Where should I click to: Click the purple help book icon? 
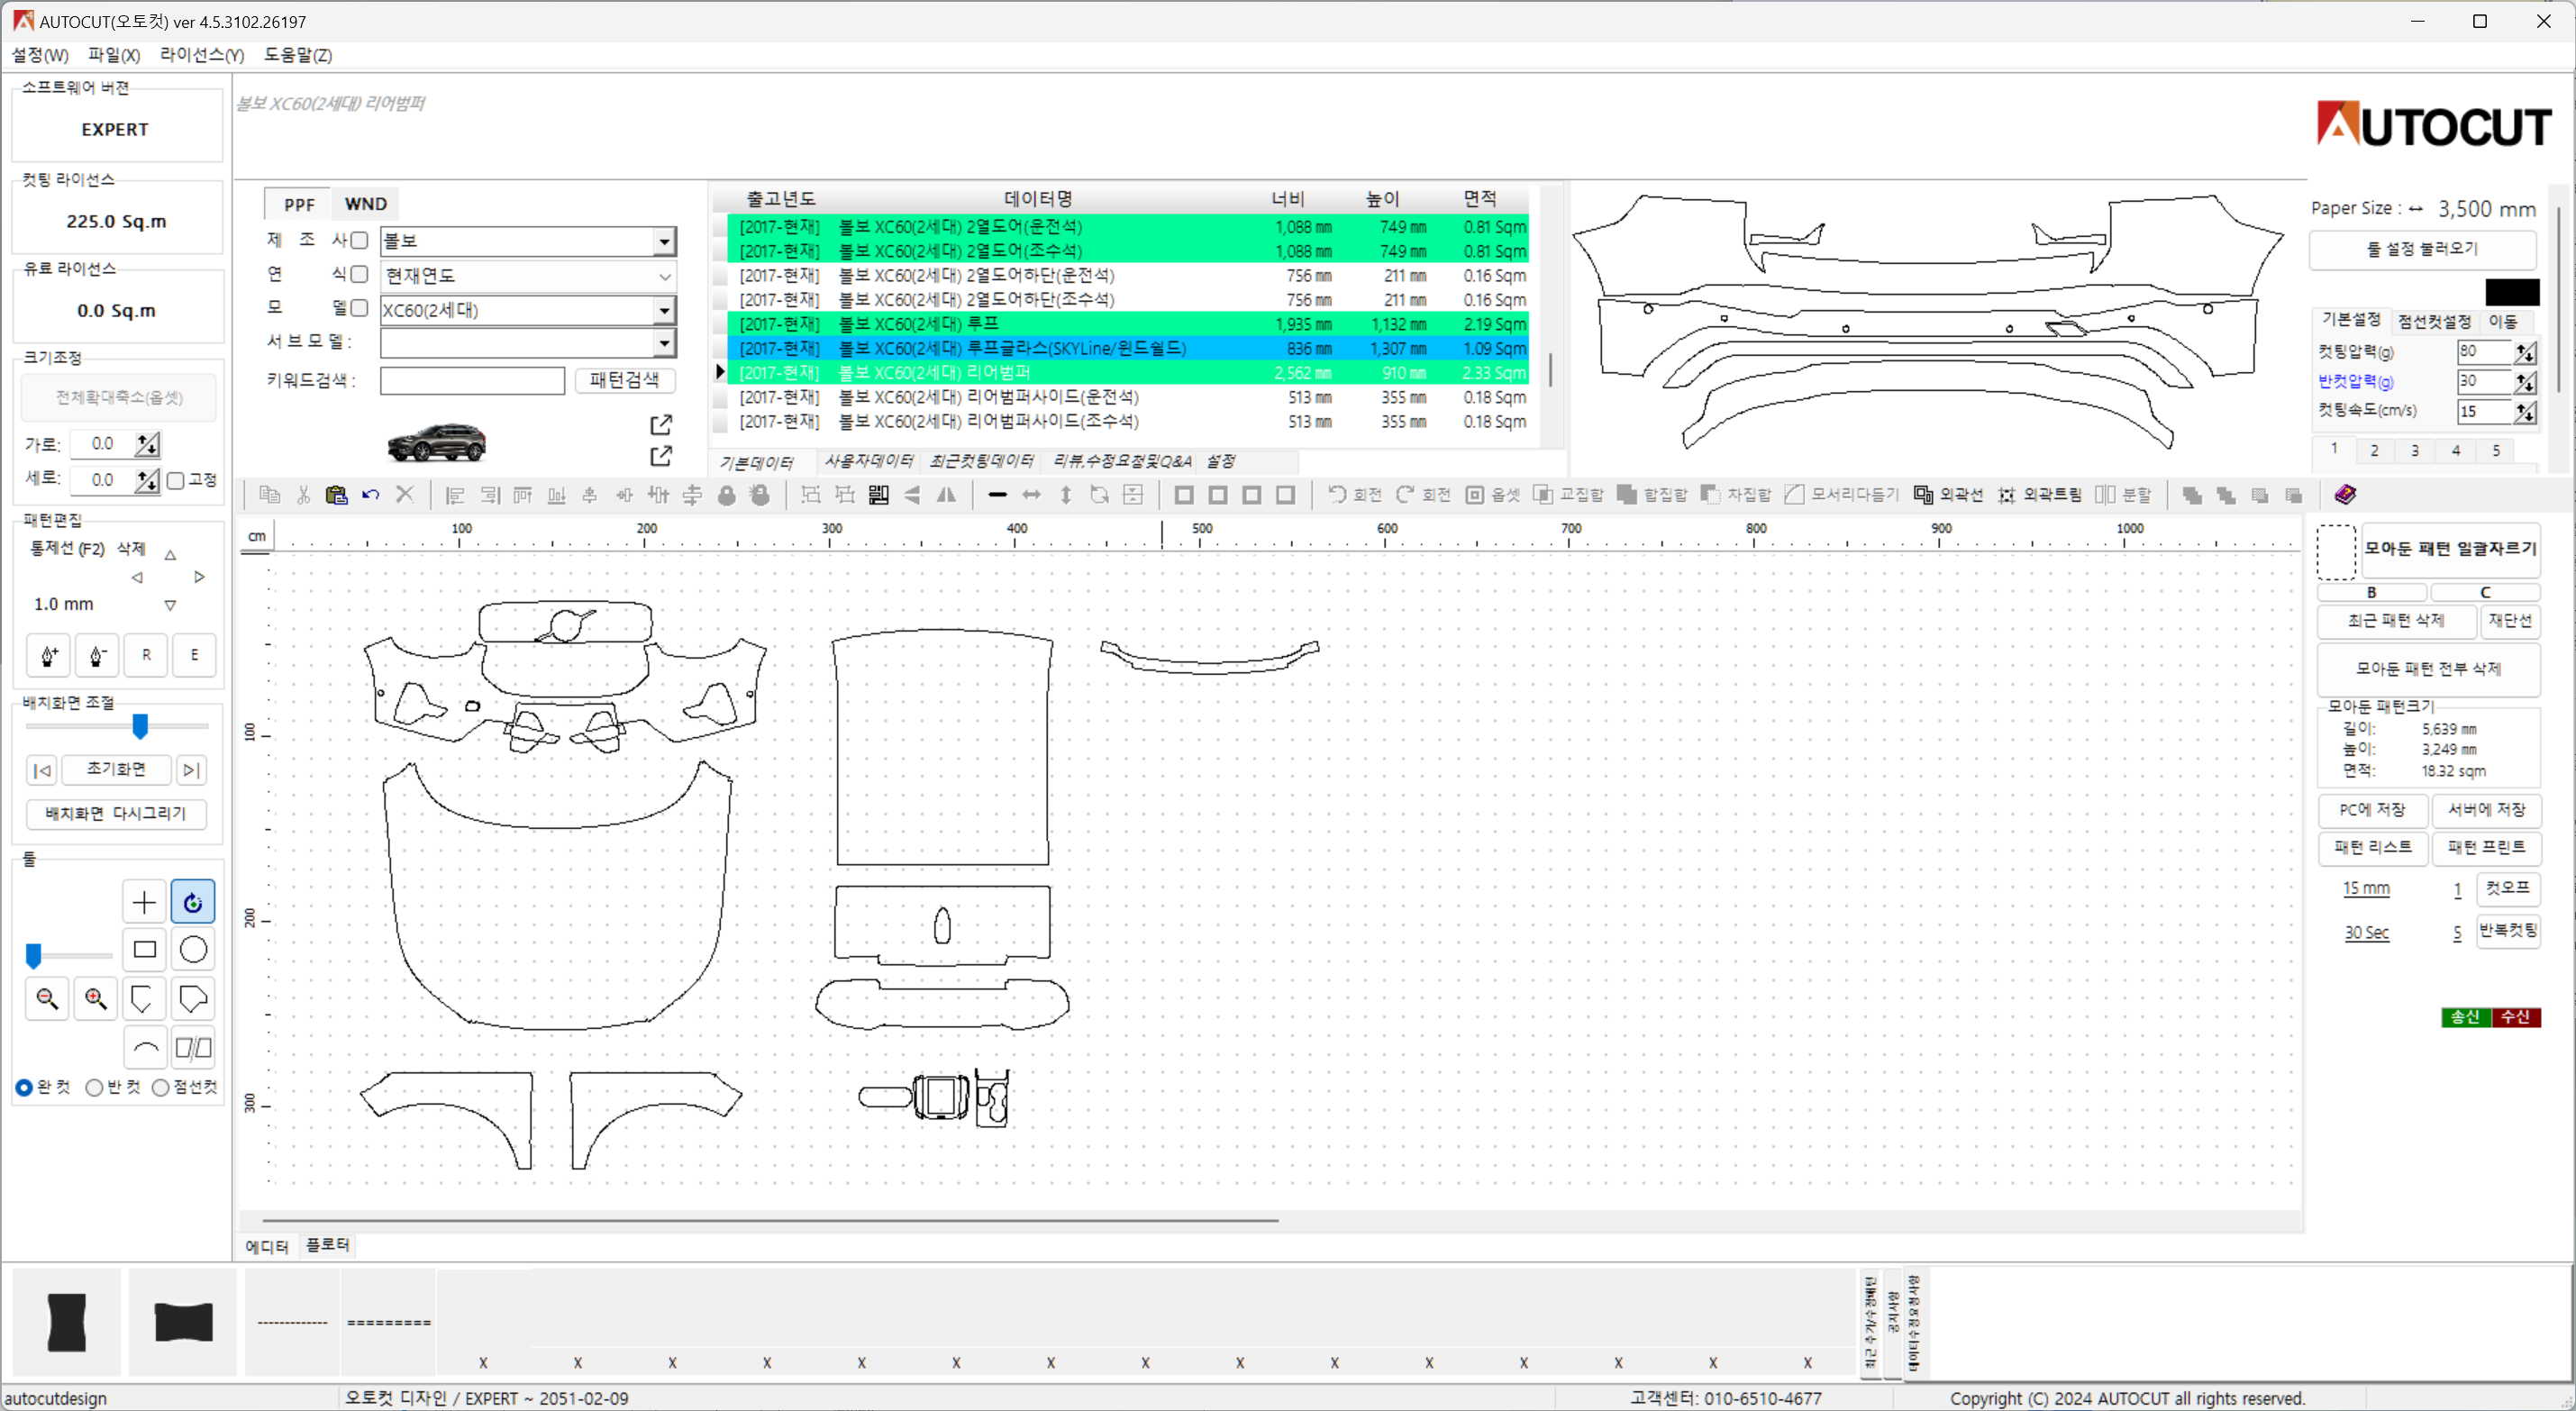point(2345,495)
